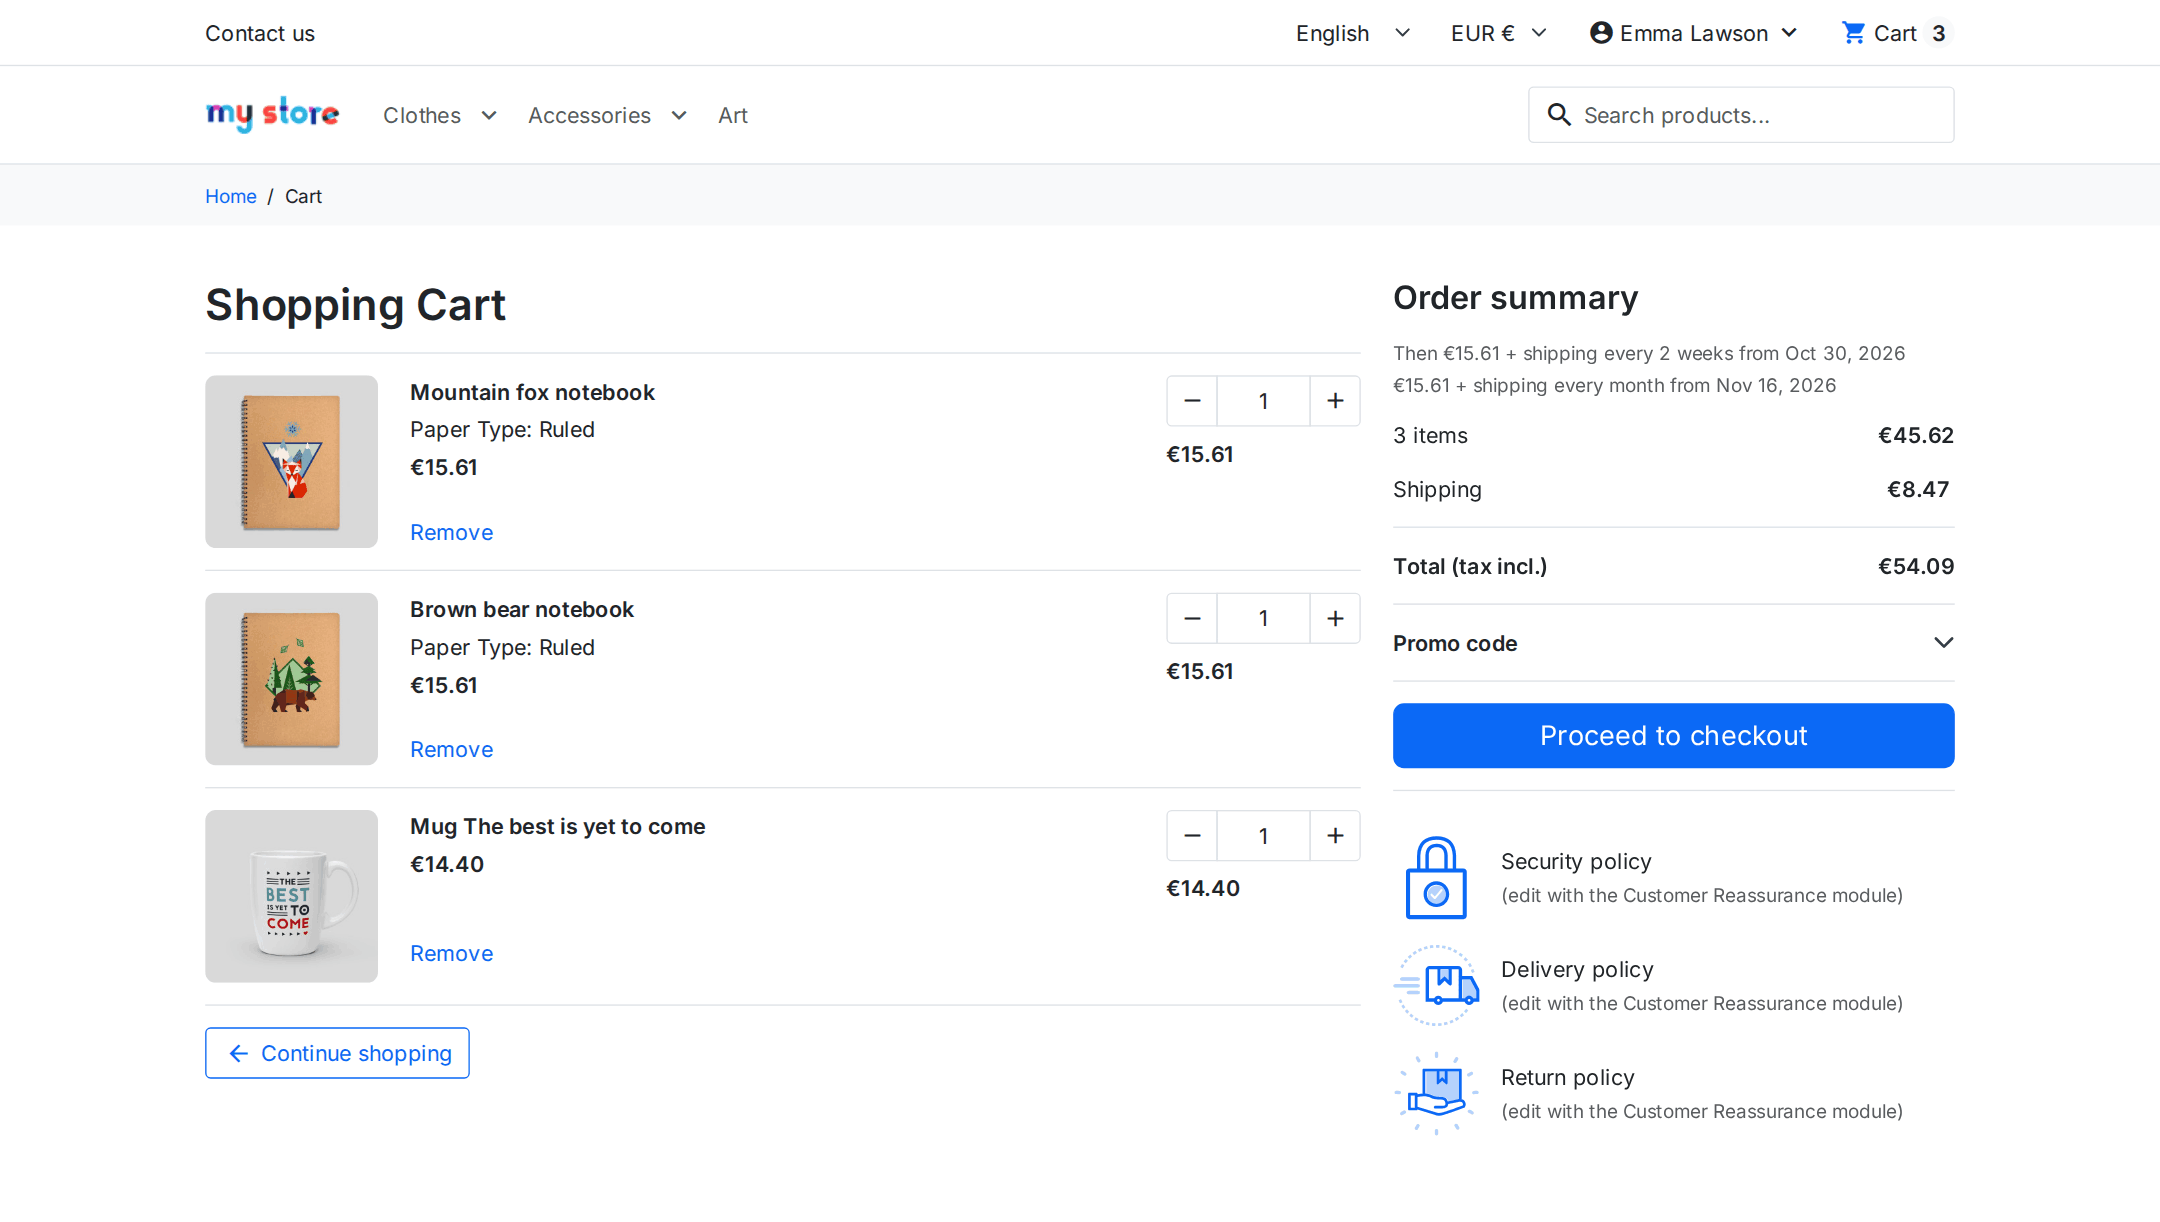Go to Home breadcrumb
The height and width of the screenshot is (1222, 2160).
tap(231, 196)
